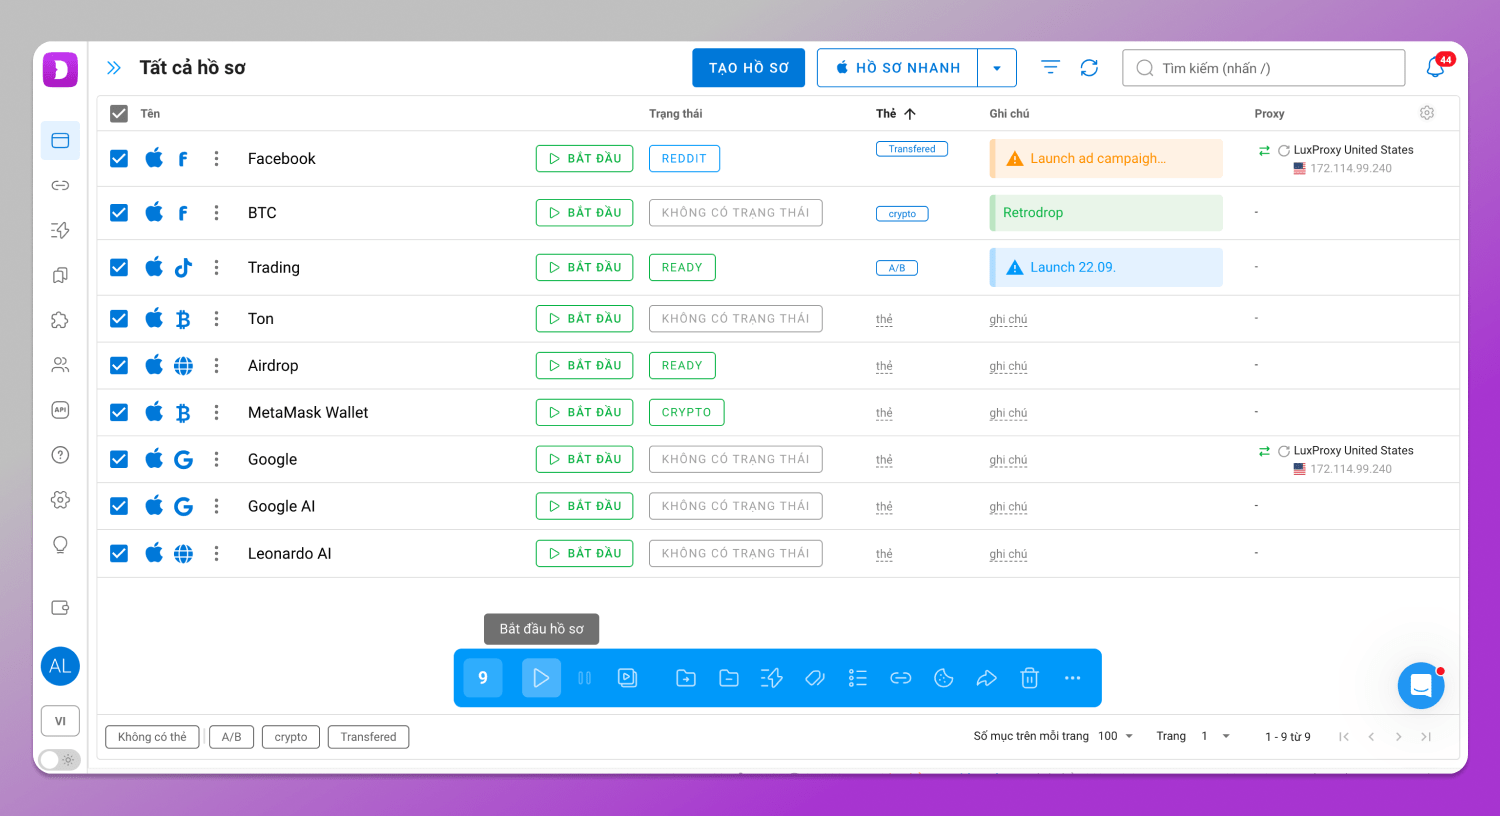1500x816 pixels.
Task: Click the refresh icon near search
Action: tap(1089, 68)
